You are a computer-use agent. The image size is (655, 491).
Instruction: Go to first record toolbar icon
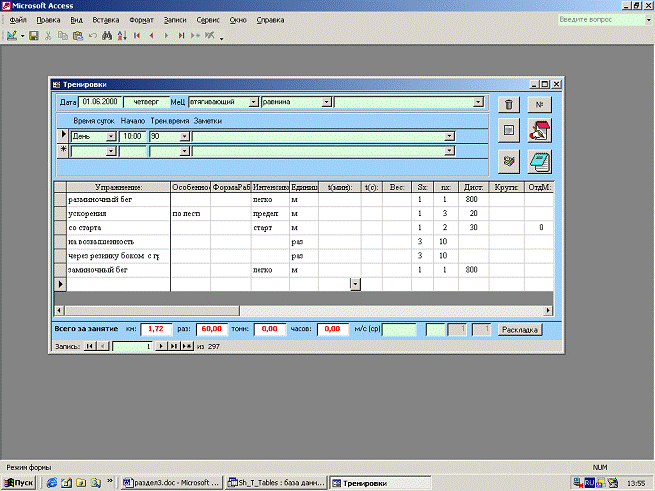pyautogui.click(x=137, y=36)
